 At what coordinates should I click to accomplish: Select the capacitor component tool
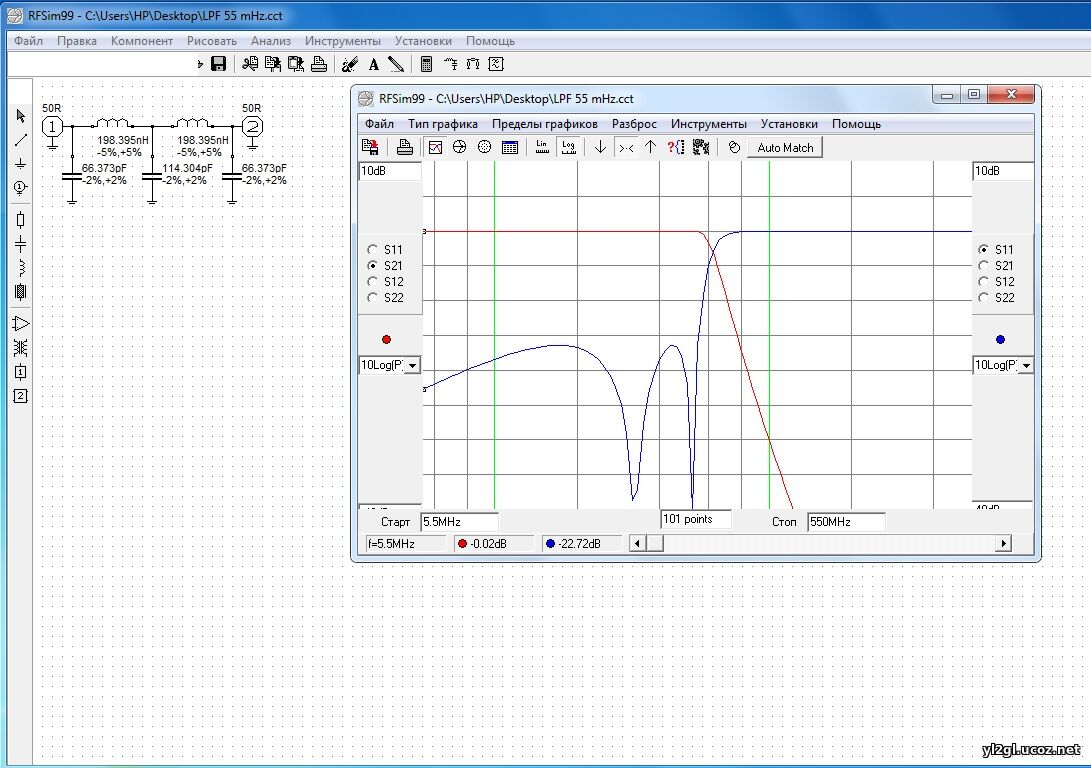[x=20, y=244]
